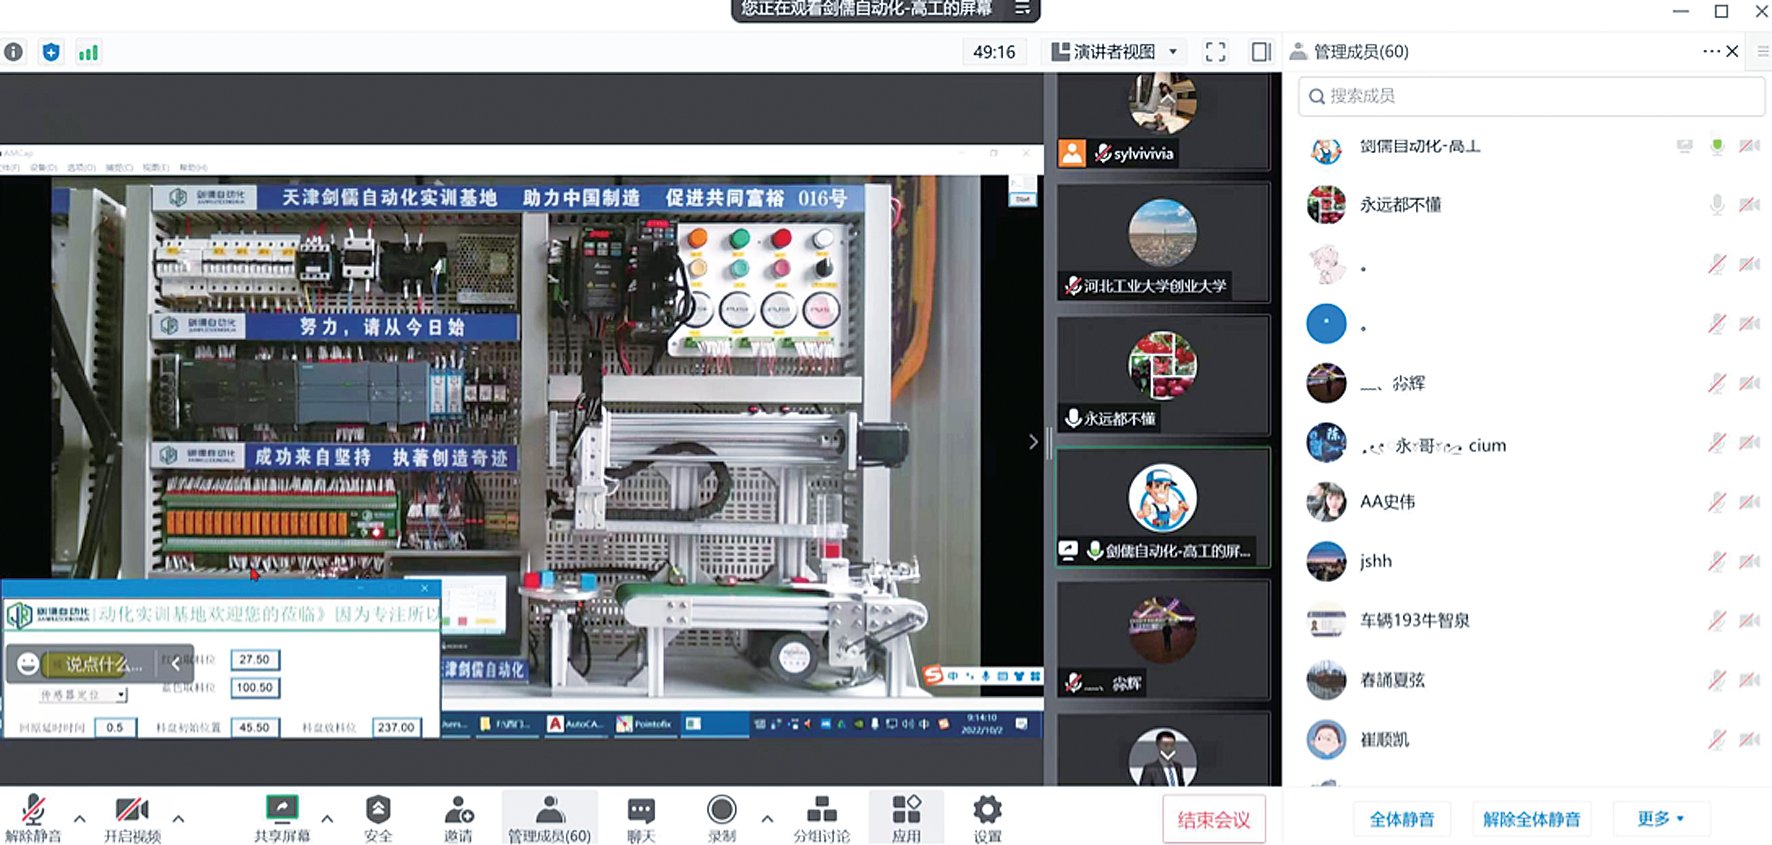Click the Pointofix taskbar item in shared screen

(x=644, y=723)
